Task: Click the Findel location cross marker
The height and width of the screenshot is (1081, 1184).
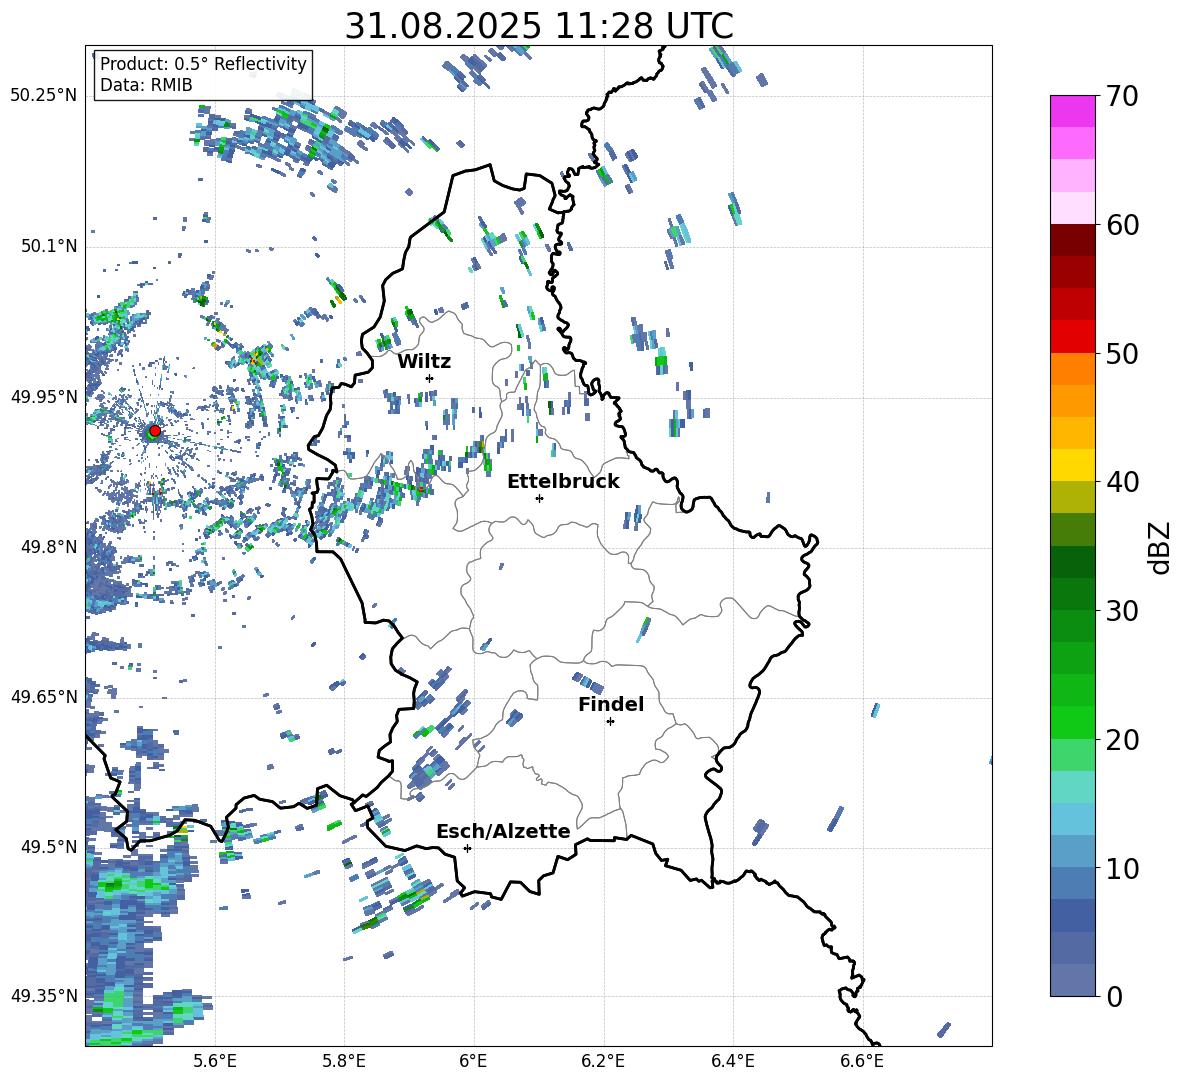Action: pos(610,722)
